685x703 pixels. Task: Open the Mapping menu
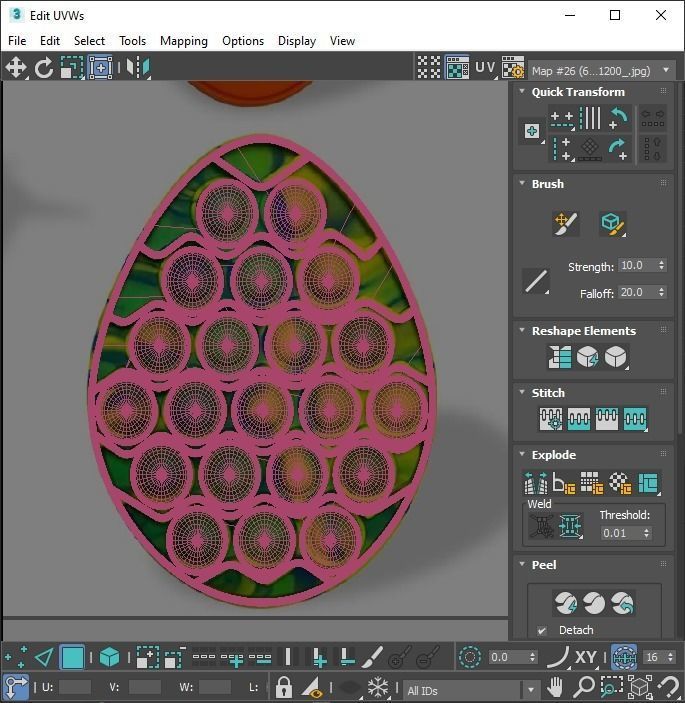coord(184,41)
